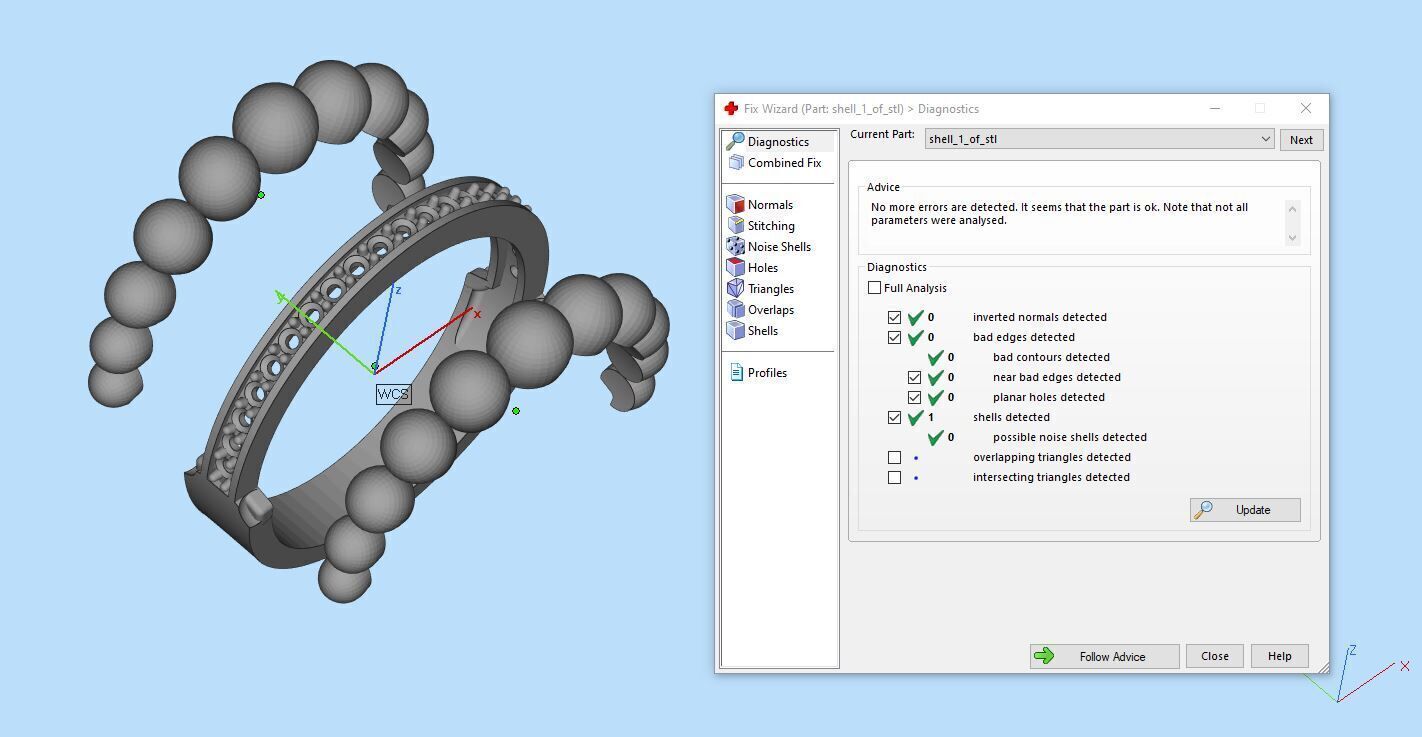Go to the Noise Shells page label
This screenshot has width=1422, height=737.
tap(779, 247)
